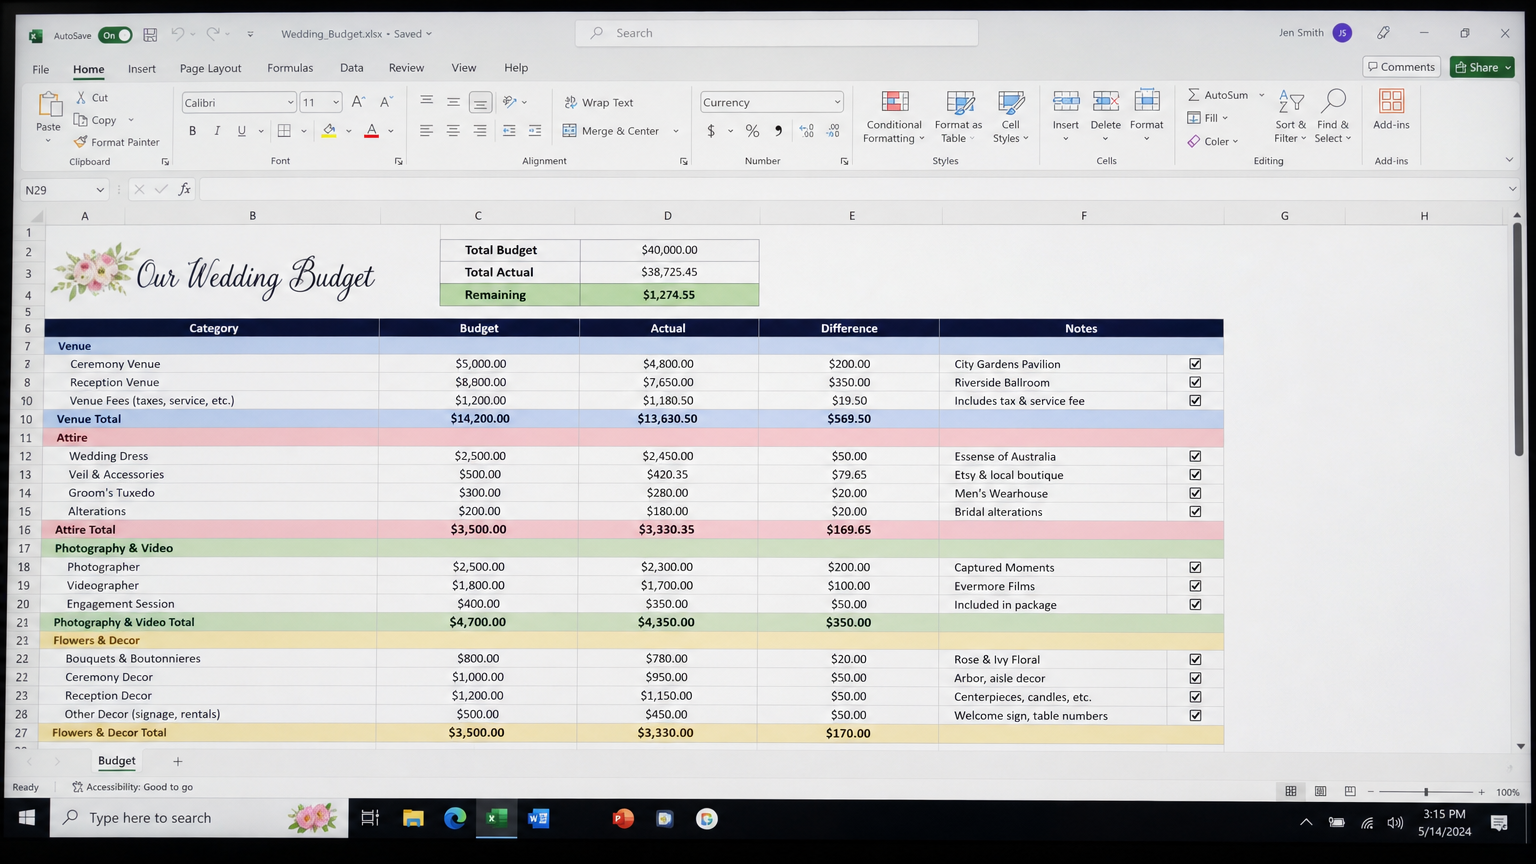Increase the font size

point(358,102)
